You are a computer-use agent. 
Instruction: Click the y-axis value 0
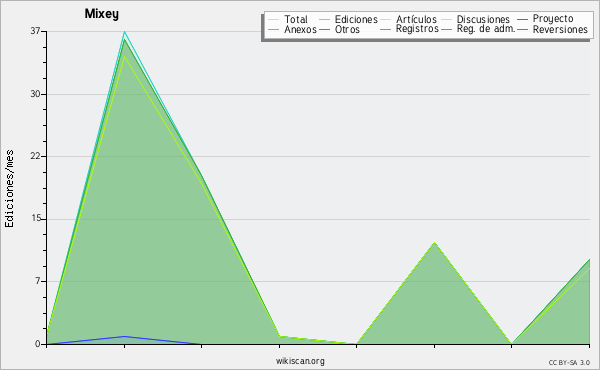click(38, 344)
